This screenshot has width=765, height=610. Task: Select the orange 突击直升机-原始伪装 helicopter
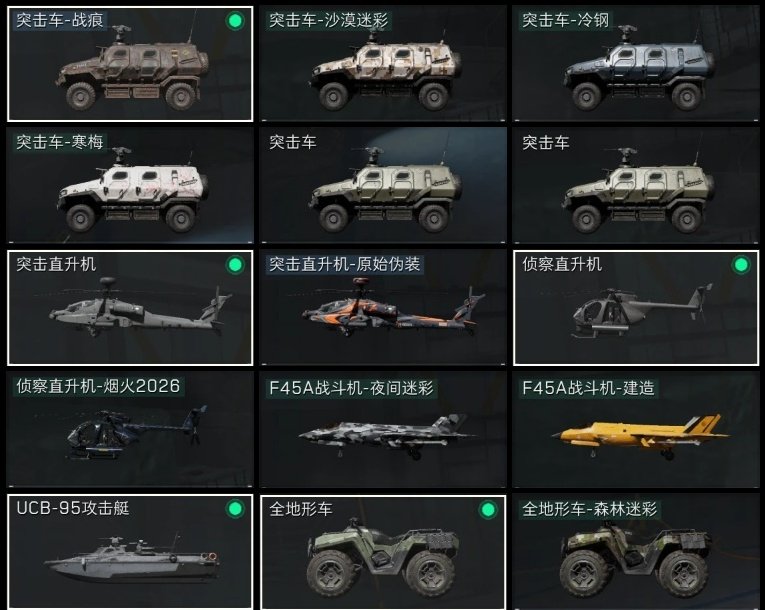pyautogui.click(x=383, y=307)
